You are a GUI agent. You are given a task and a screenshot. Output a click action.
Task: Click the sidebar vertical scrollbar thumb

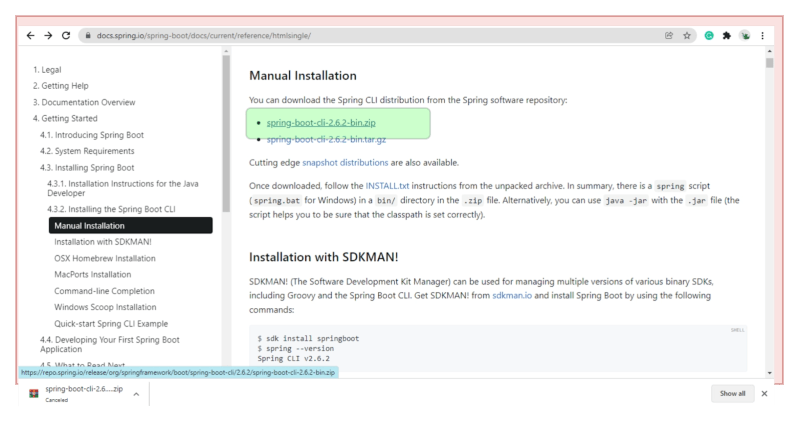[x=226, y=133]
